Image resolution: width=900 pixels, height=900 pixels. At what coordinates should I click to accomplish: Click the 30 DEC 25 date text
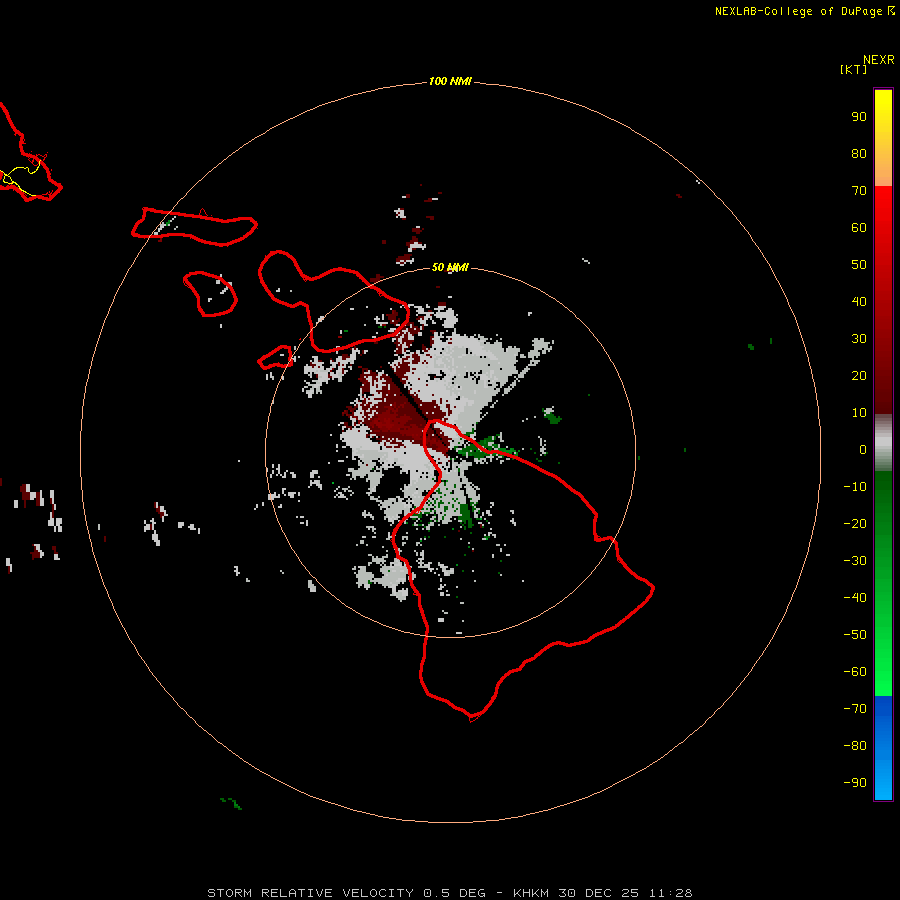coord(600,893)
